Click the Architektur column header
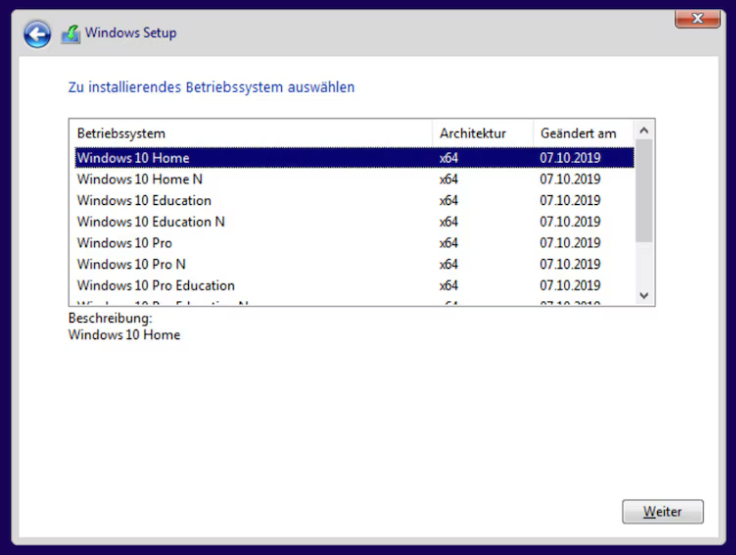Viewport: 736px width, 555px height. [x=483, y=133]
